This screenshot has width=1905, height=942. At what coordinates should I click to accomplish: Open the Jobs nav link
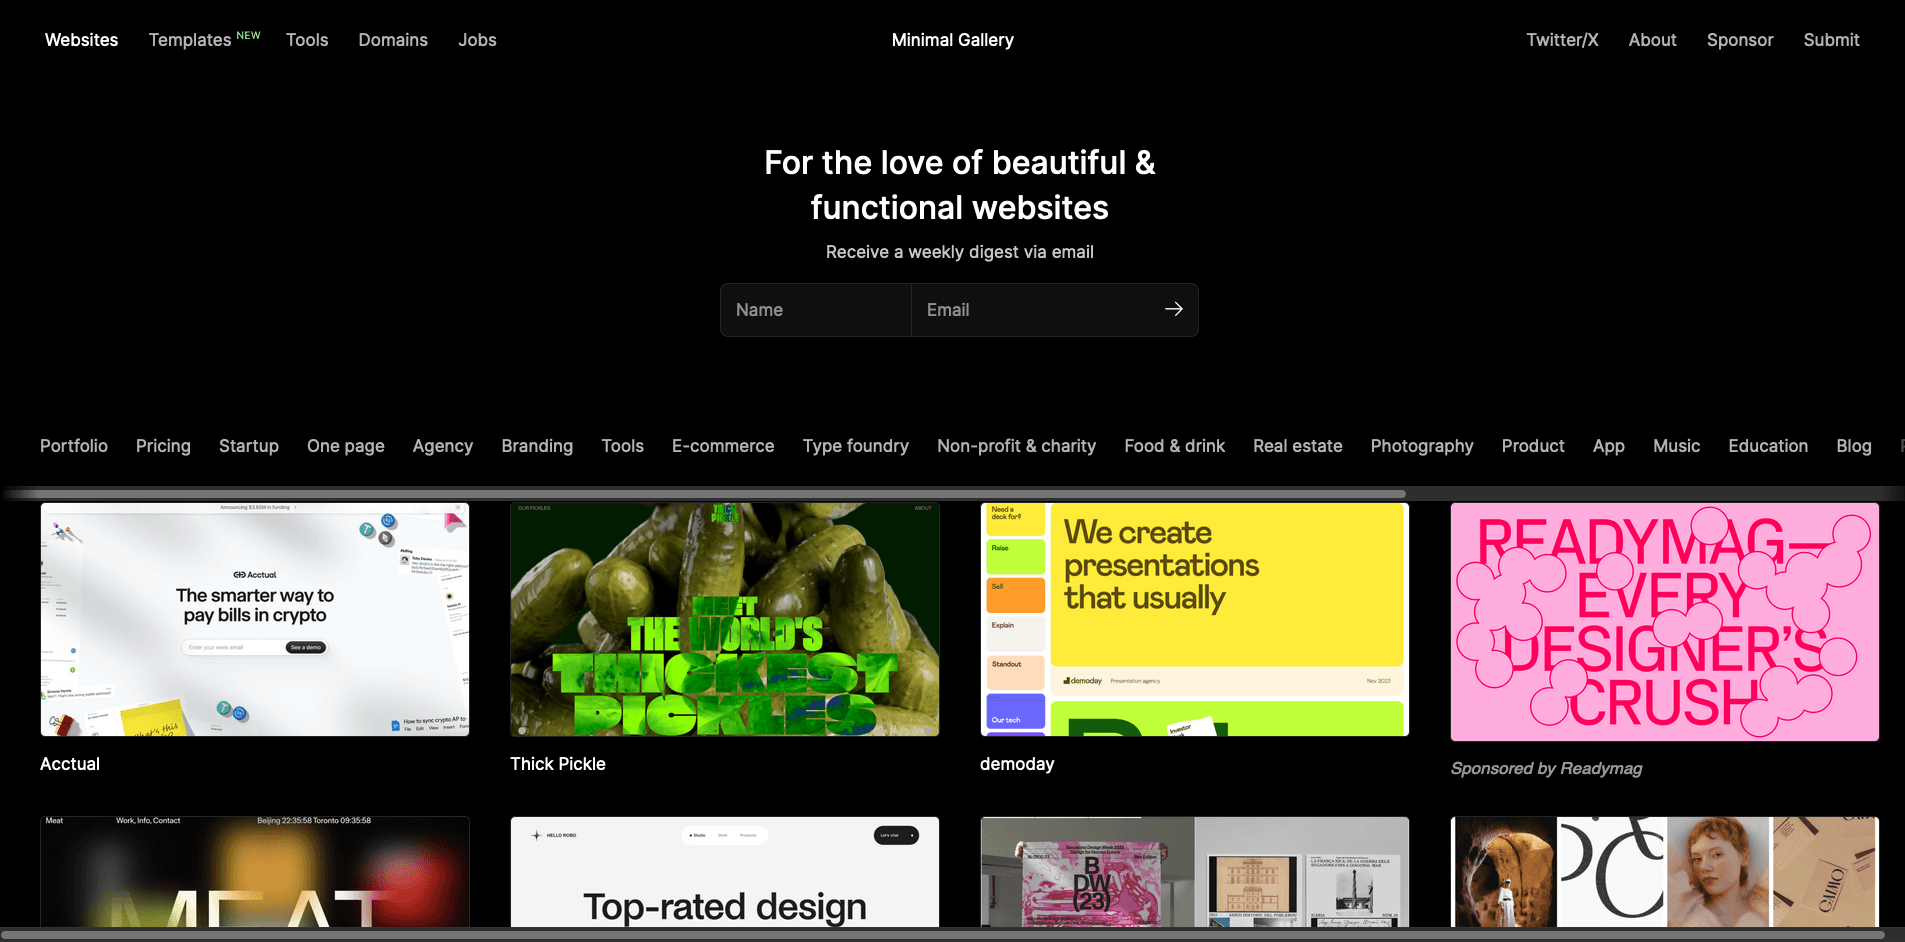click(x=477, y=40)
